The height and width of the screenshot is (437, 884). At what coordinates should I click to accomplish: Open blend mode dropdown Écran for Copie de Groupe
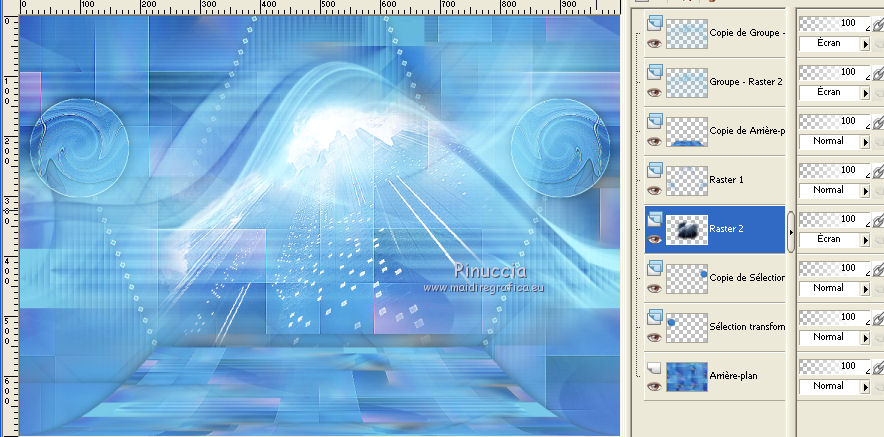835,43
